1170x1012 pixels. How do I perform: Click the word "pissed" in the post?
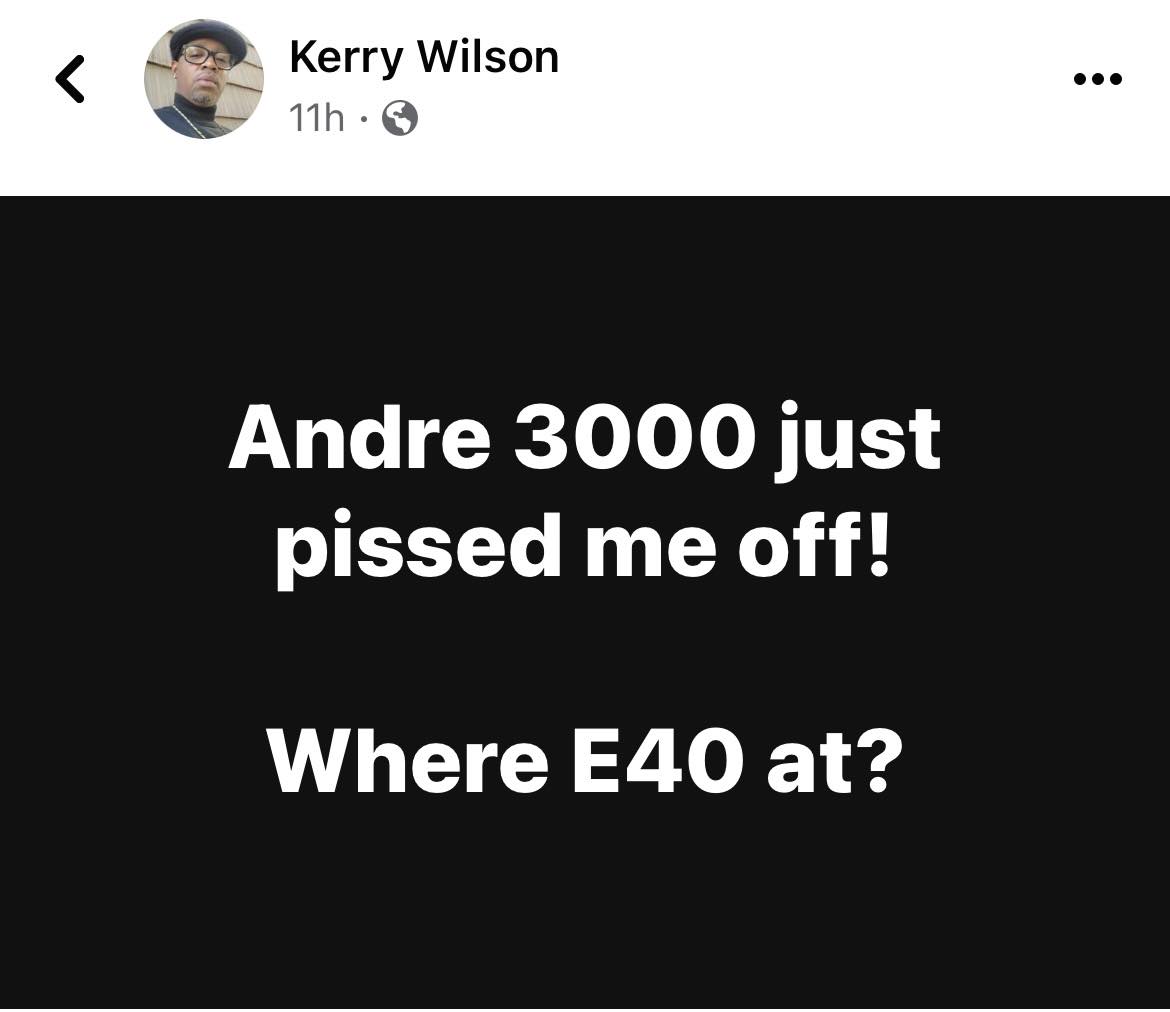coord(418,549)
